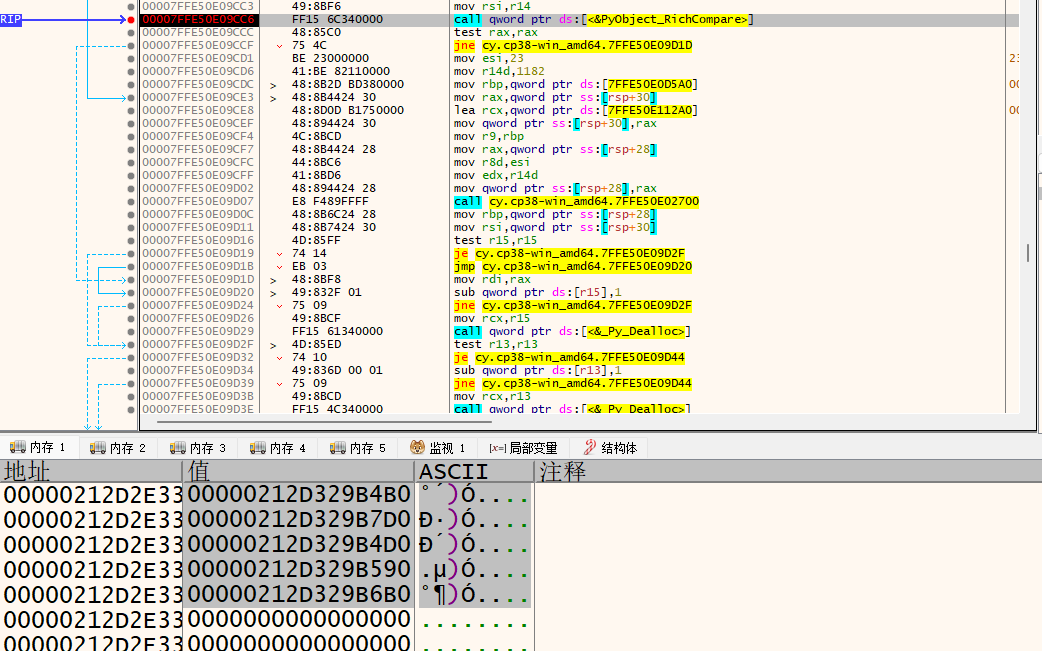The image size is (1042, 651).
Task: Select dump value 00000212D329B4B0
Action: click(x=299, y=495)
